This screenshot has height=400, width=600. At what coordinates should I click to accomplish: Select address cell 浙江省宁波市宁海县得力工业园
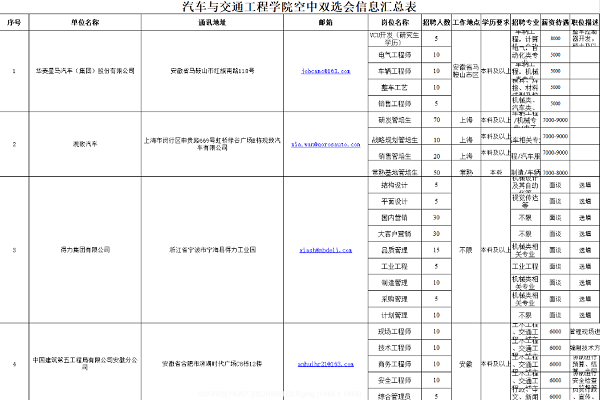[212, 250]
